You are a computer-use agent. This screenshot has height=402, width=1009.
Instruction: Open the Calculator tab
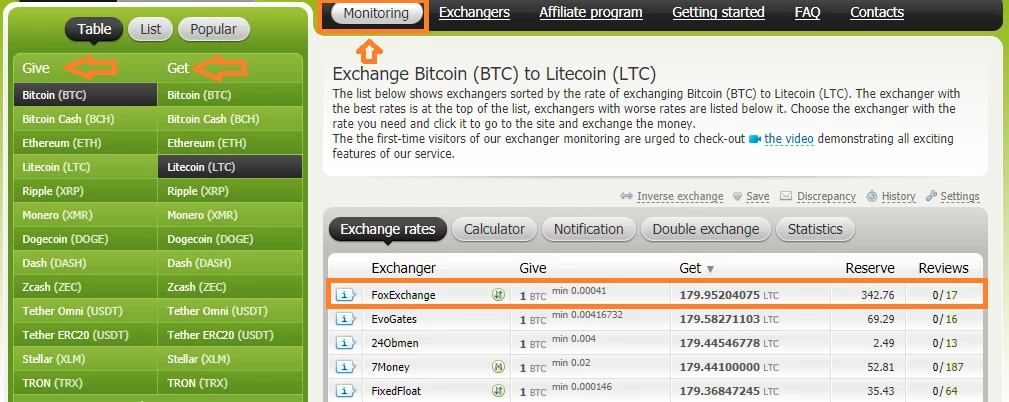[494, 229]
